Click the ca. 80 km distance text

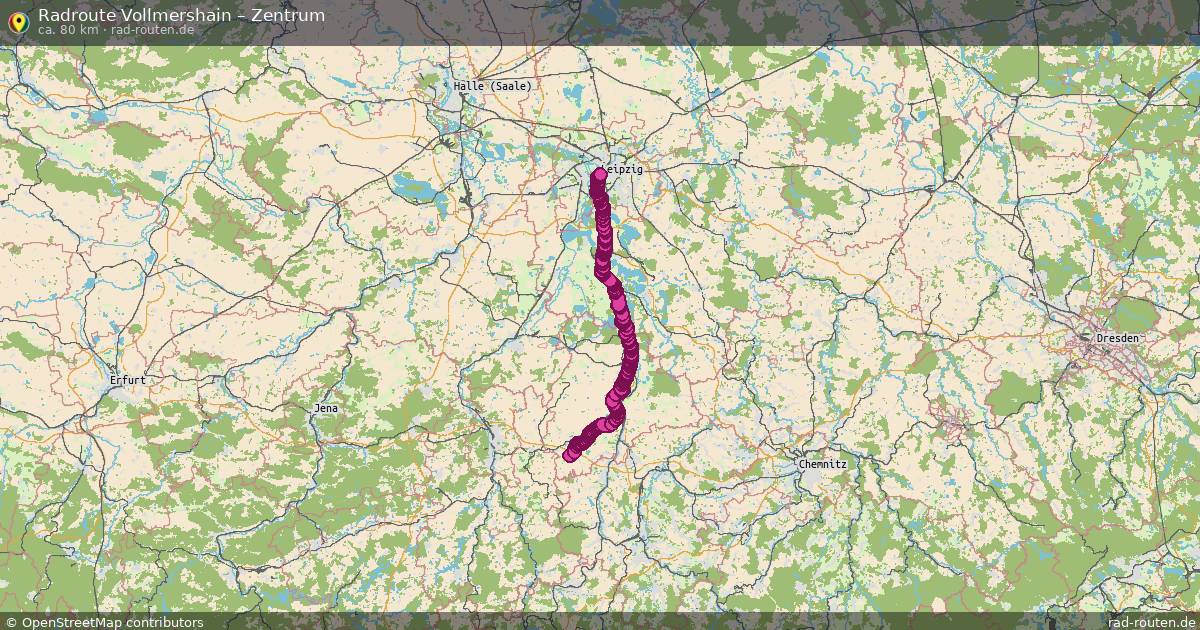pyautogui.click(x=68, y=30)
